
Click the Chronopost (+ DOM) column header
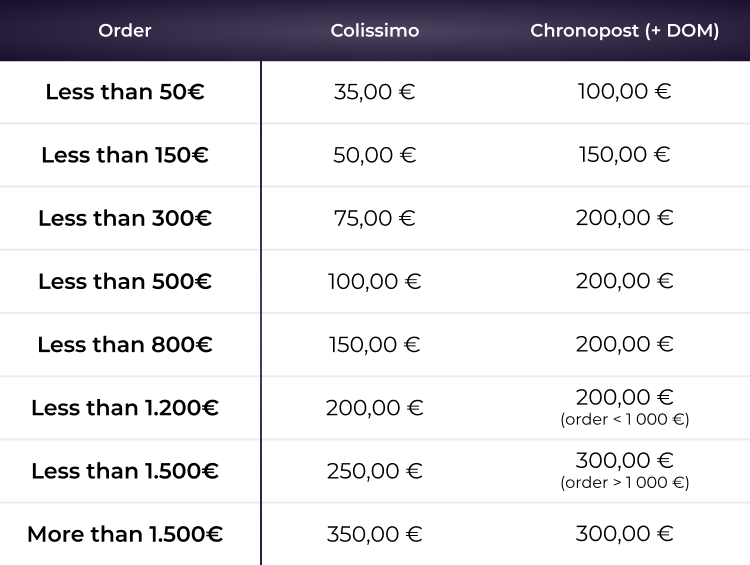point(624,31)
